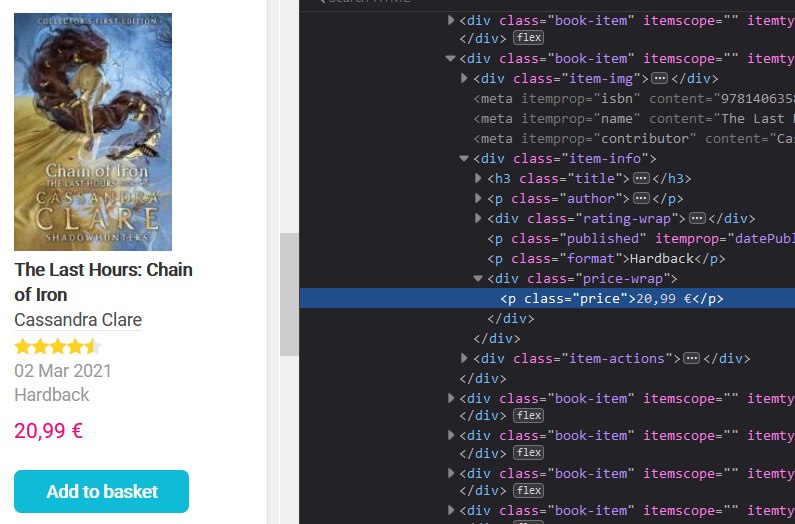Select the p class format Hardback line
The width and height of the screenshot is (795, 524).
point(606,259)
